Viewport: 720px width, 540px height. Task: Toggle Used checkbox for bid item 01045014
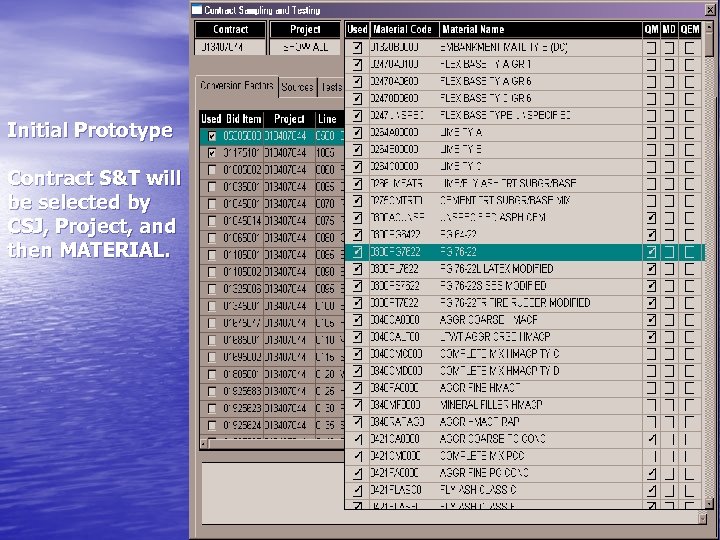pyautogui.click(x=212, y=221)
